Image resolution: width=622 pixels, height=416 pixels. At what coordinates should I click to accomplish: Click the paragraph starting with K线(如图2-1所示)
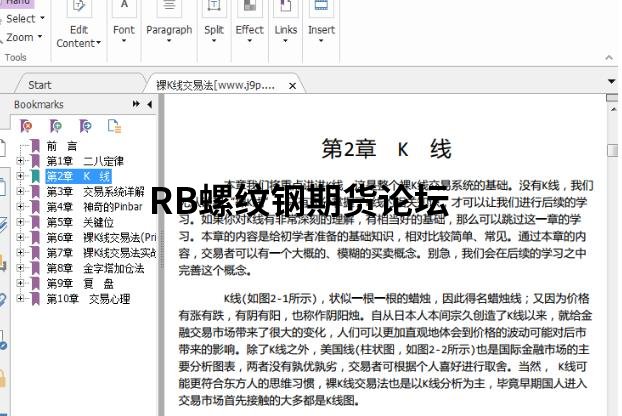click(x=385, y=349)
